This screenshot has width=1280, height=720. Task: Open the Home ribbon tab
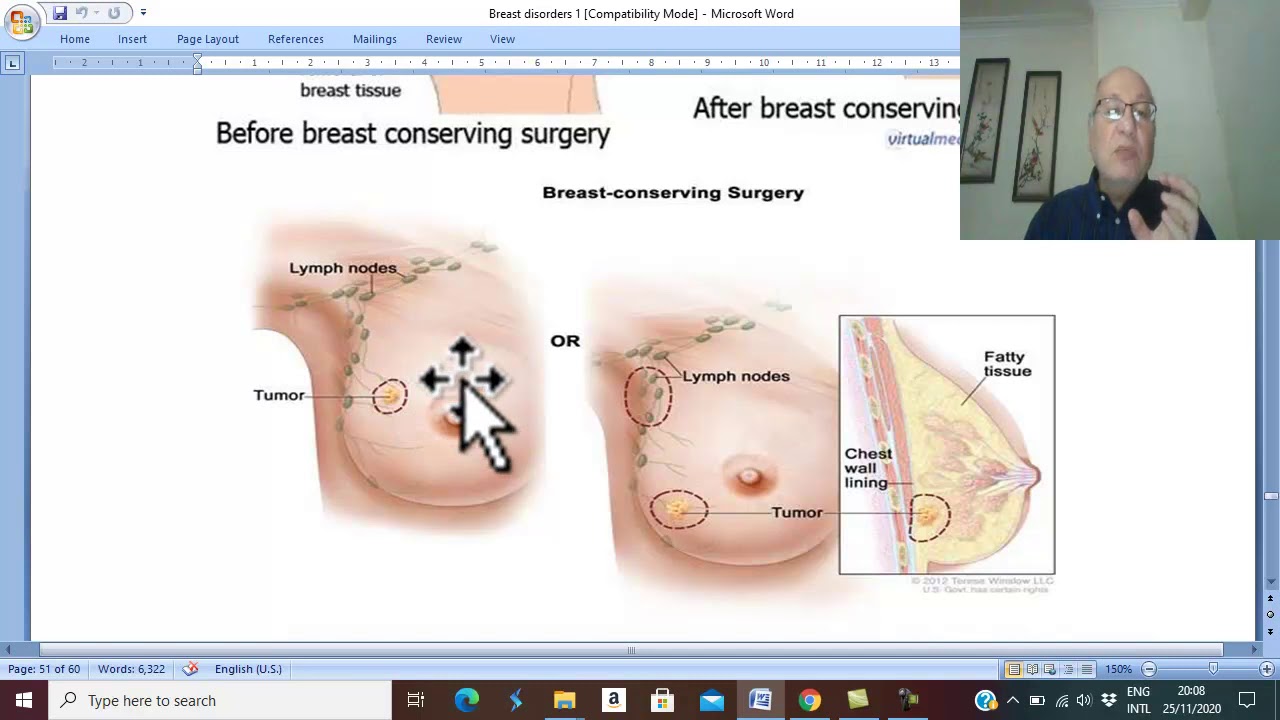[75, 39]
